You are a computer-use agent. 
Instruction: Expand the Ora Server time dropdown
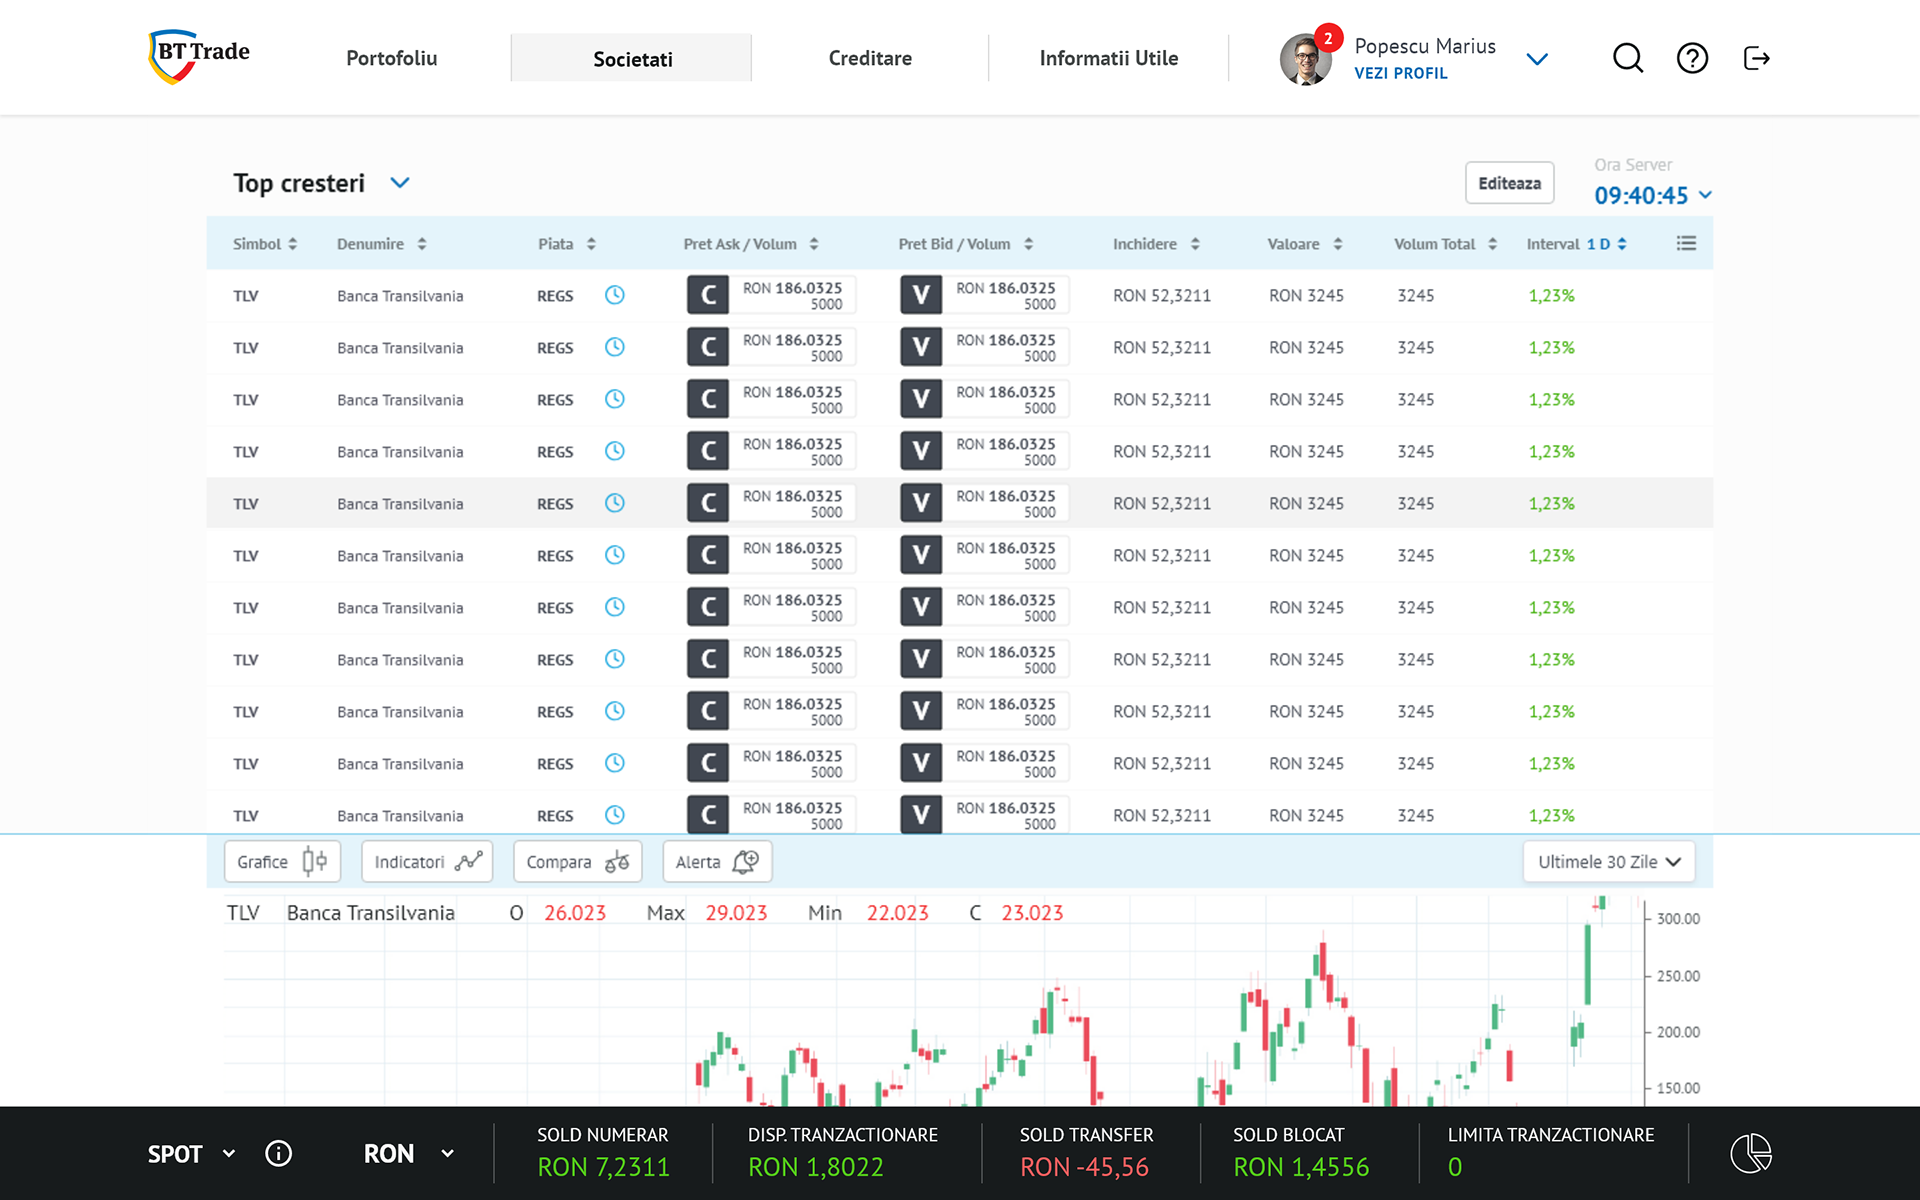1705,195
